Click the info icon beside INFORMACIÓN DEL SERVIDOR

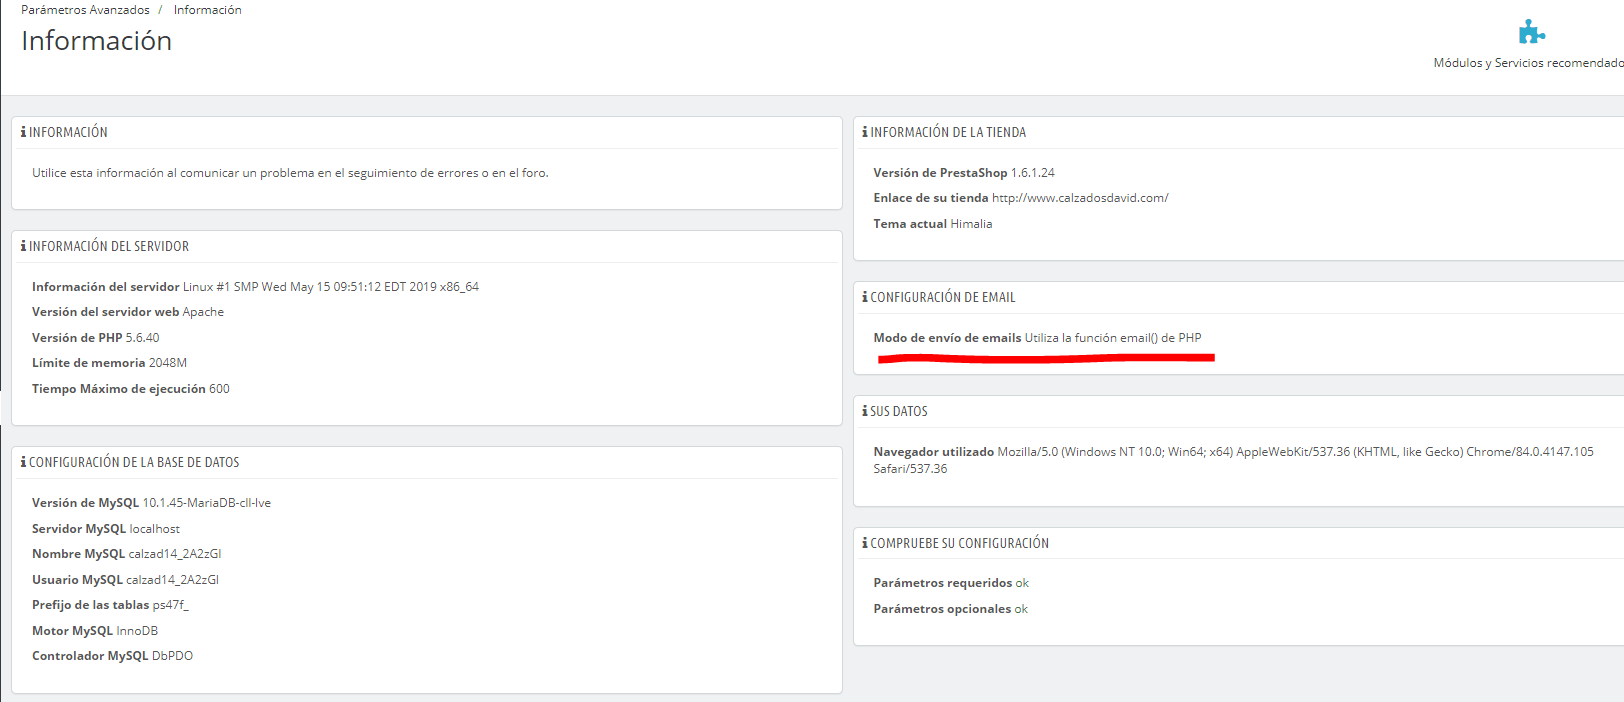point(23,246)
